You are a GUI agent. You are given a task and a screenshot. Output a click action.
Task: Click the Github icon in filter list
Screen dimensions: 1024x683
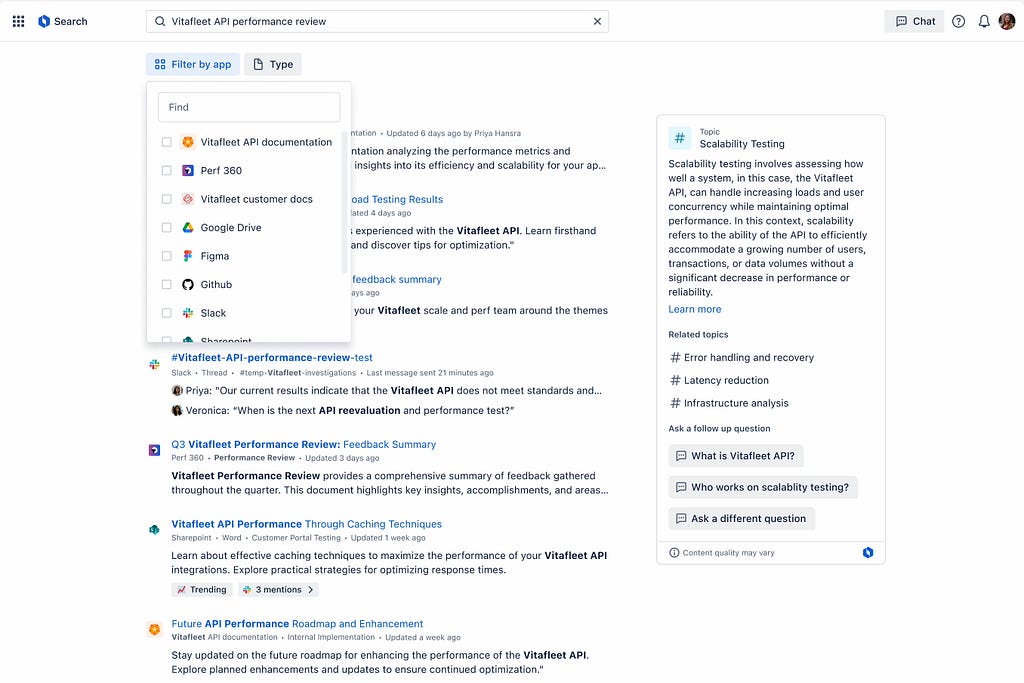(187, 285)
